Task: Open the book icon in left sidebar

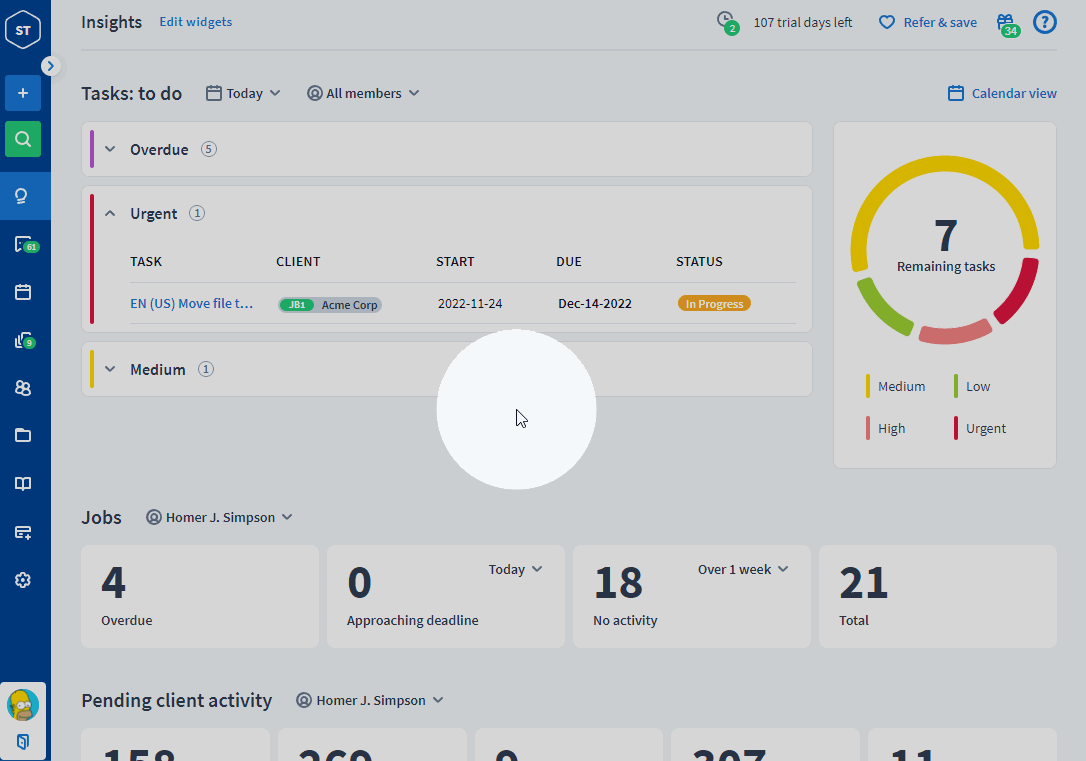Action: [x=23, y=484]
